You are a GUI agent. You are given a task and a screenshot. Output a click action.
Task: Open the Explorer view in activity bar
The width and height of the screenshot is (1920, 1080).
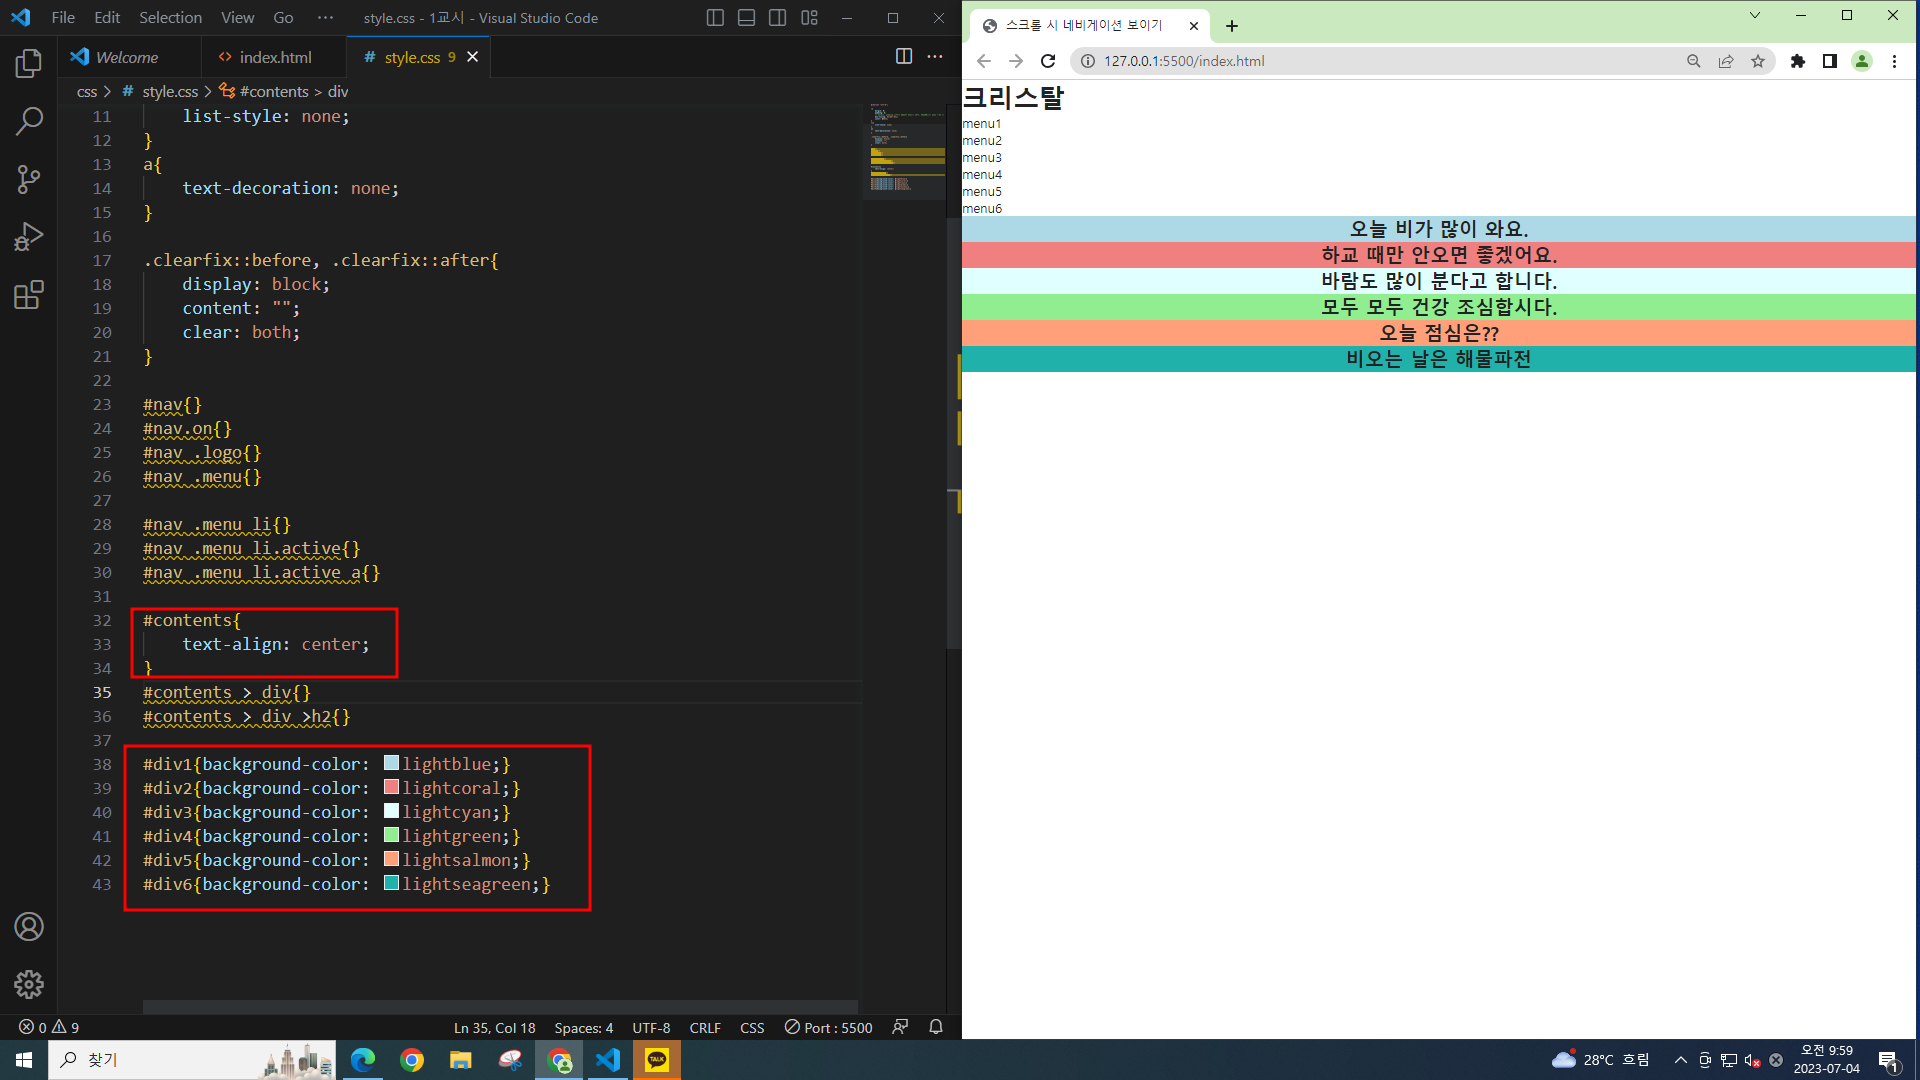[29, 63]
